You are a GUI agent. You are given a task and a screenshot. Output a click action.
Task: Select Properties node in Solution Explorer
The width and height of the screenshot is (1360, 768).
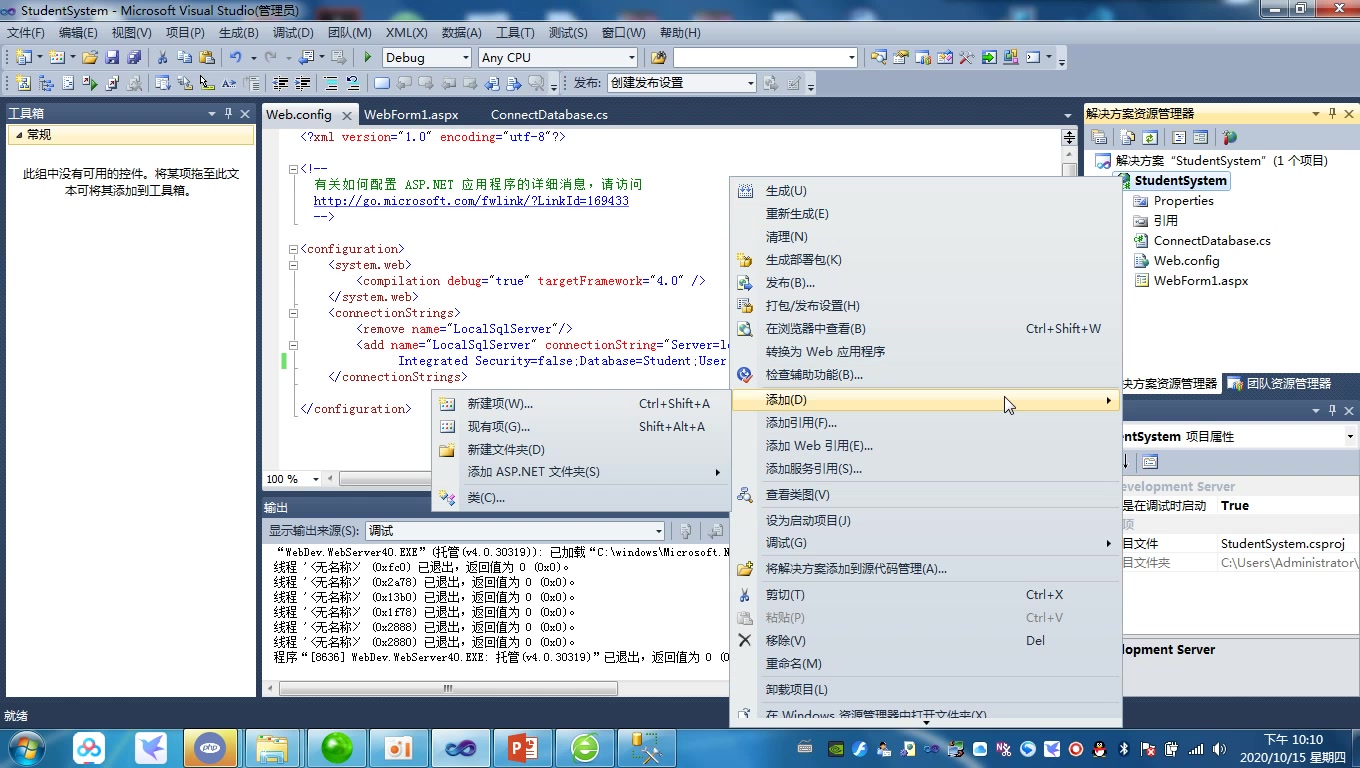[x=1183, y=201]
